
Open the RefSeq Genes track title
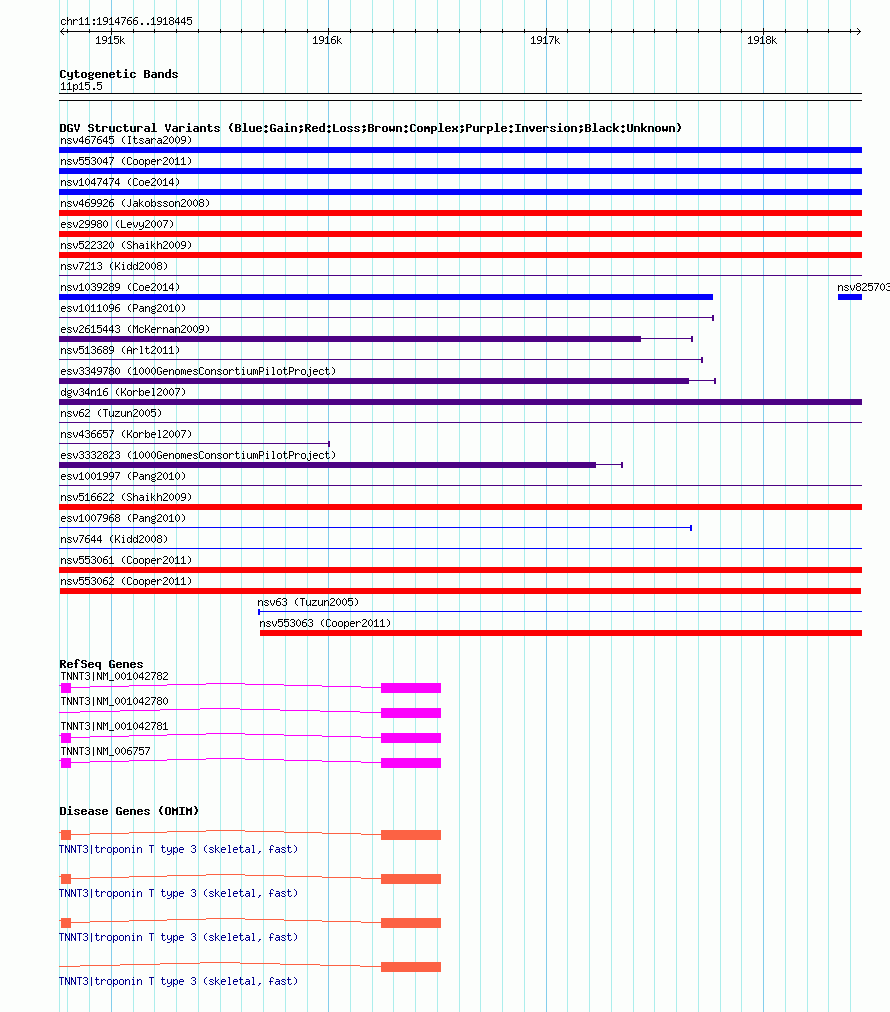pos(101,664)
